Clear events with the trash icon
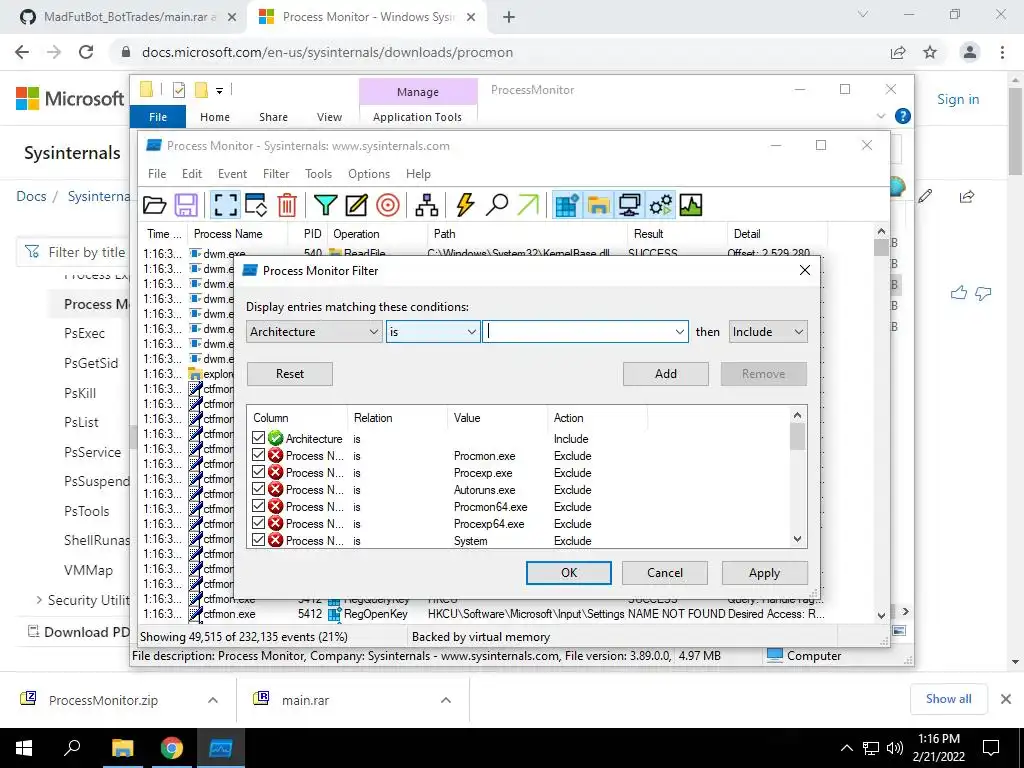 point(287,205)
